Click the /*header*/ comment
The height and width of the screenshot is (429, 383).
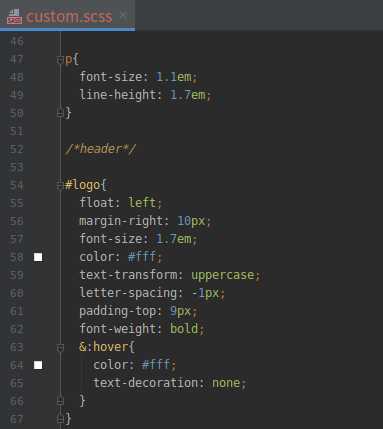(101, 149)
